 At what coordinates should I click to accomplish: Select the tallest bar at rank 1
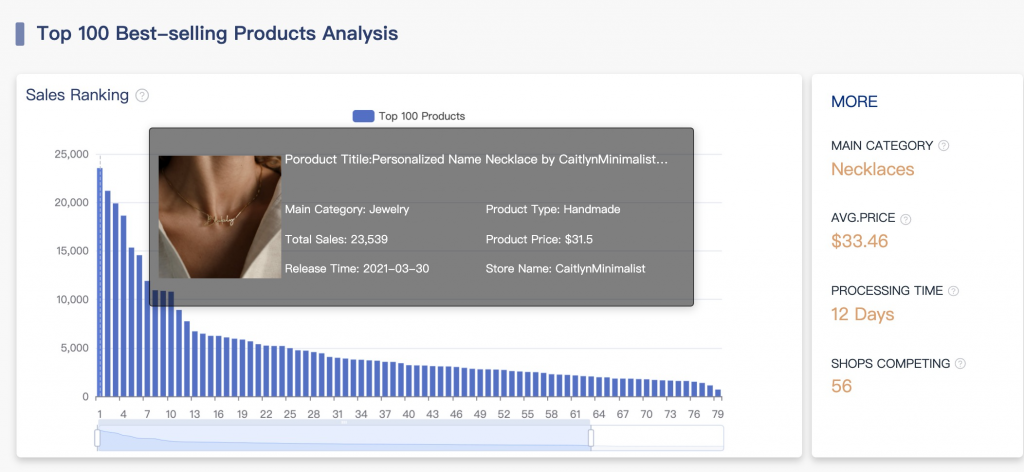click(100, 282)
